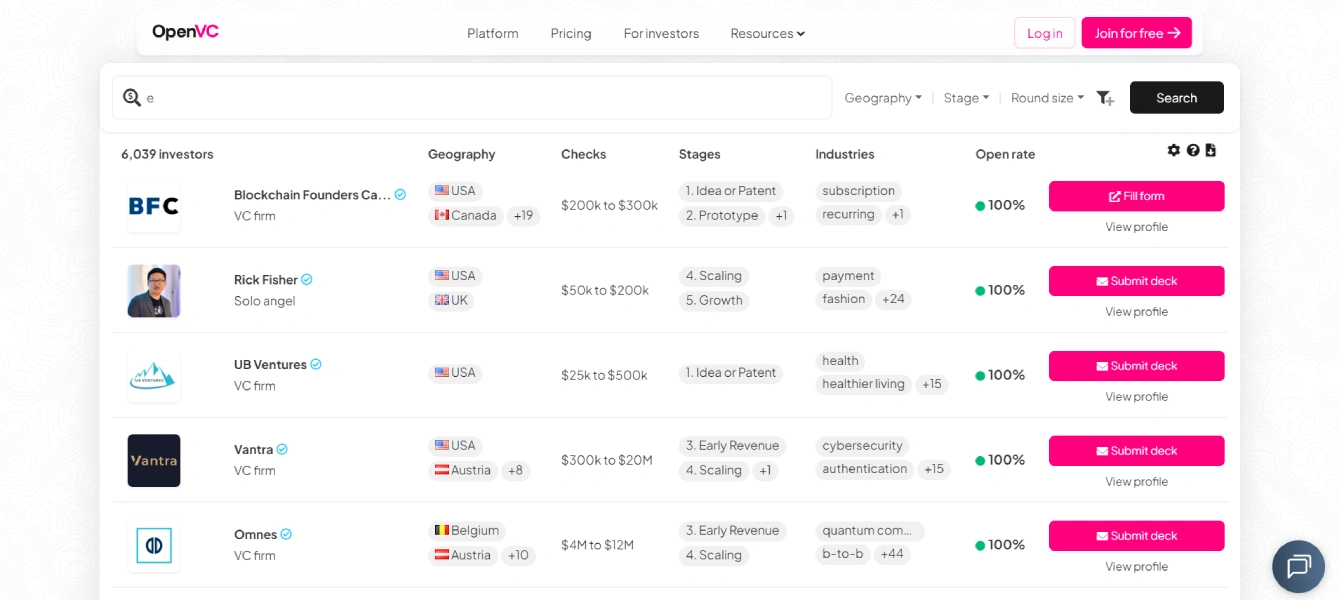Click the help question mark icon
This screenshot has width=1339, height=600.
[1193, 150]
